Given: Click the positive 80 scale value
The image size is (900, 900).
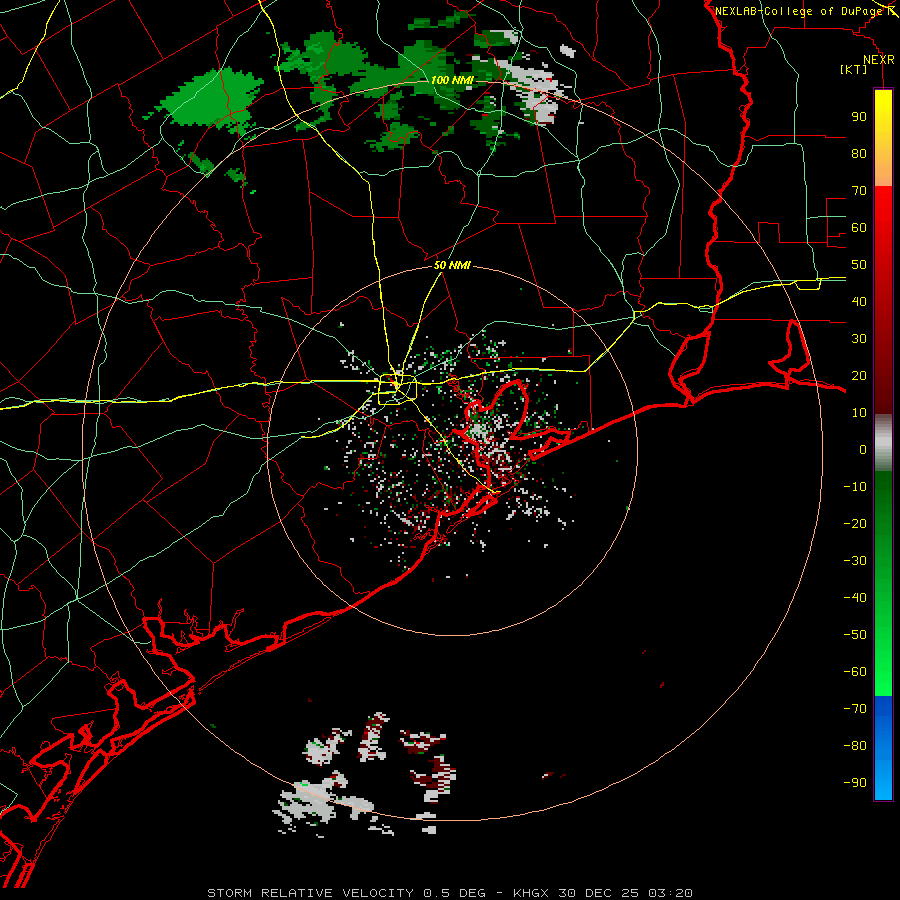Looking at the screenshot, I should point(859,154).
